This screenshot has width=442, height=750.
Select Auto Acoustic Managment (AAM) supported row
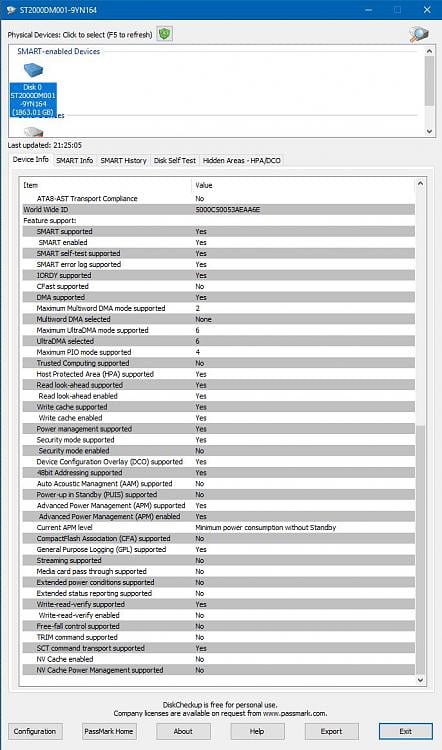click(x=218, y=484)
